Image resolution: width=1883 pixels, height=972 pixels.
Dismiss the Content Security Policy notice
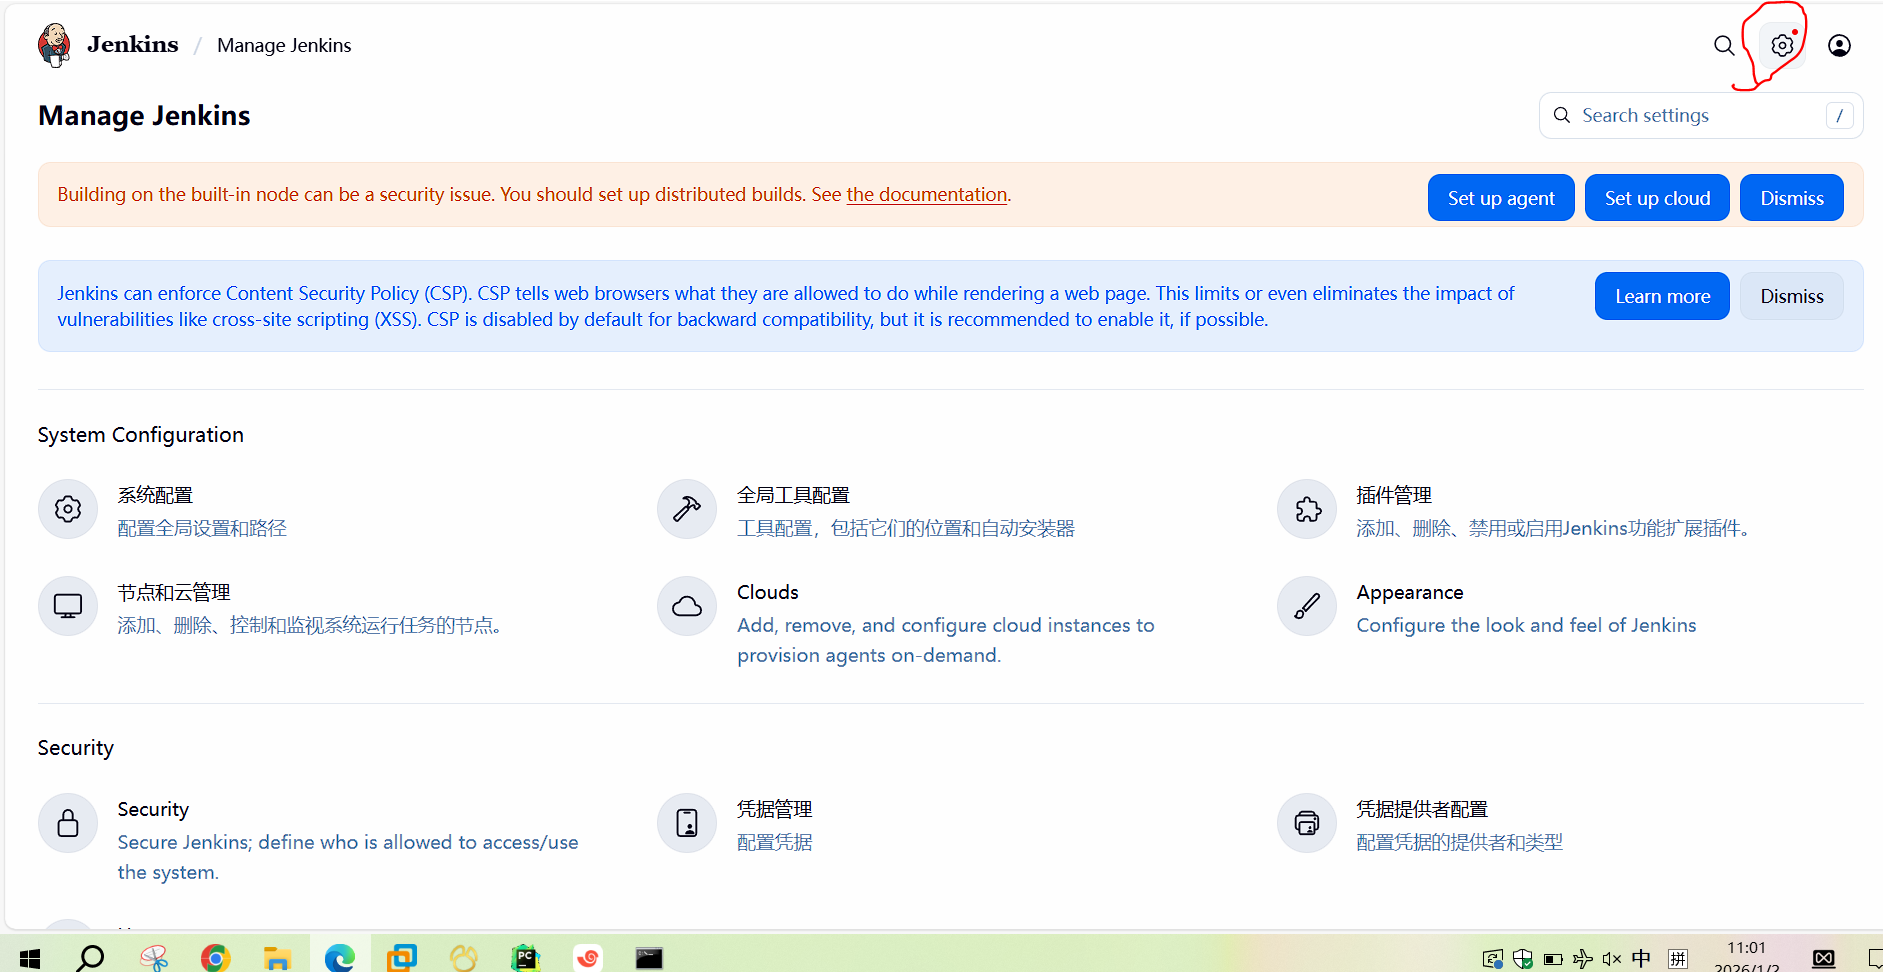click(x=1792, y=296)
